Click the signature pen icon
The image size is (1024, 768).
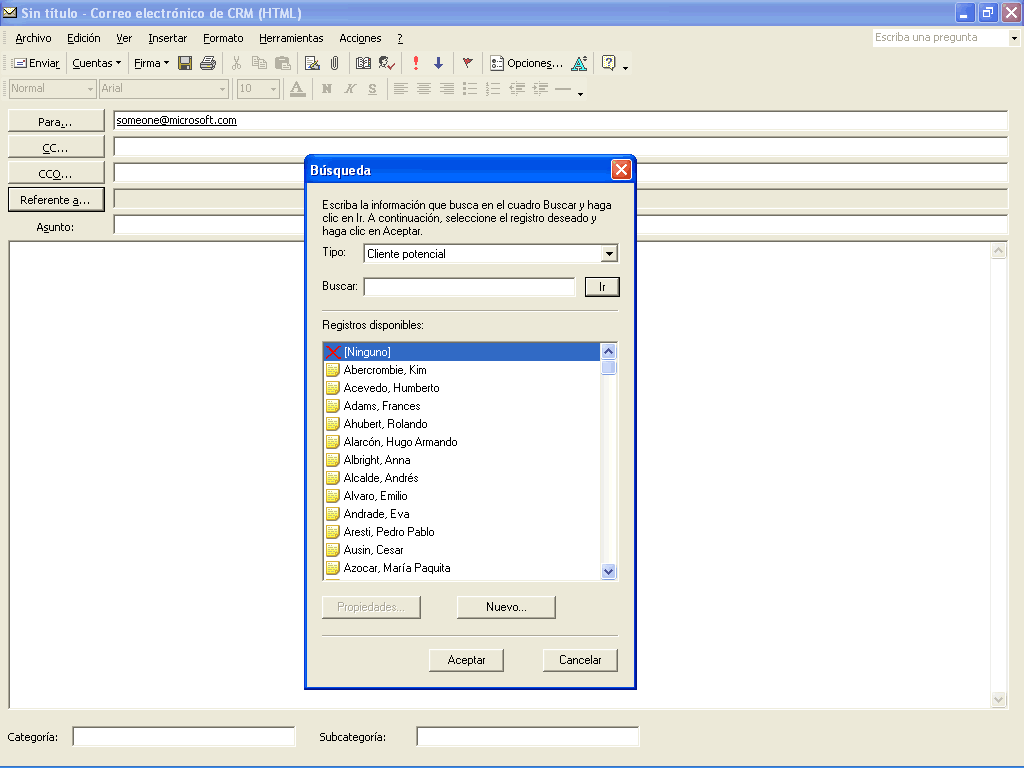click(312, 63)
